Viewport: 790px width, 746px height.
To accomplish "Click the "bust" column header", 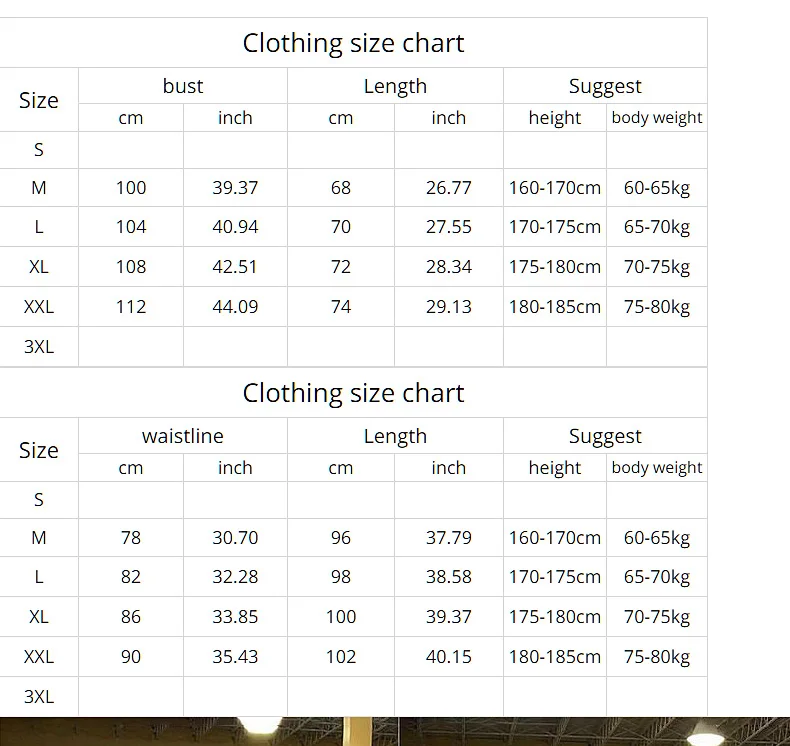I will [x=183, y=86].
